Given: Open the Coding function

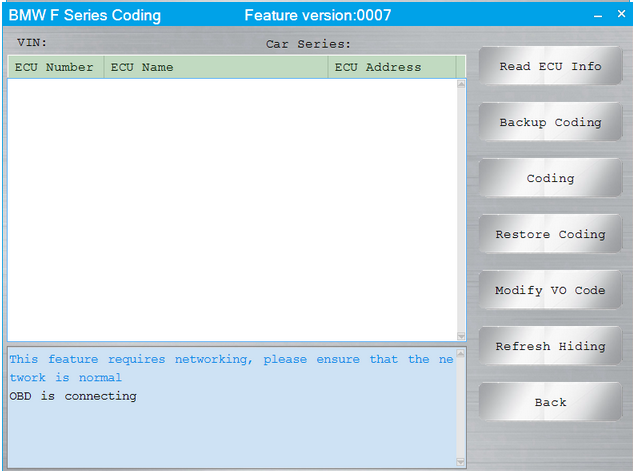Looking at the screenshot, I should pos(550,178).
